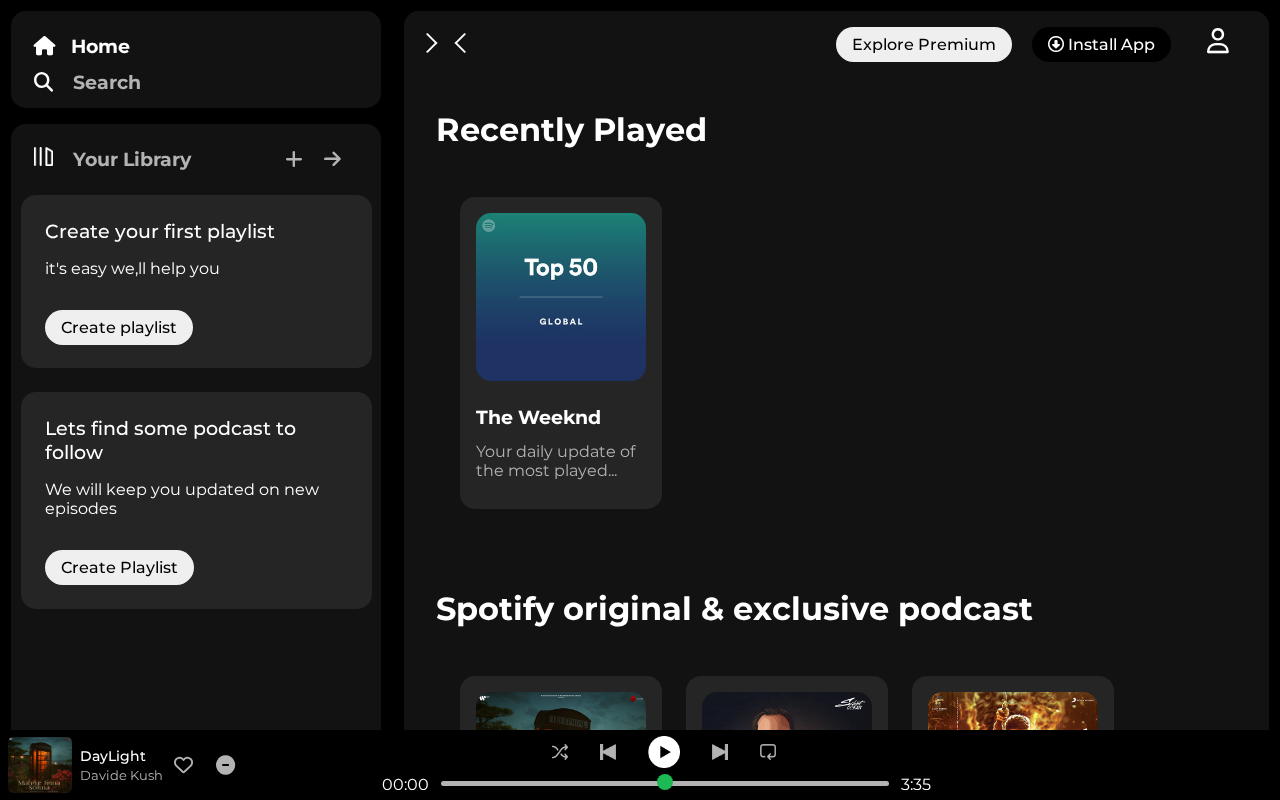This screenshot has height=800, width=1280.
Task: Click the green knob on the song progress bar
Action: tap(665, 782)
